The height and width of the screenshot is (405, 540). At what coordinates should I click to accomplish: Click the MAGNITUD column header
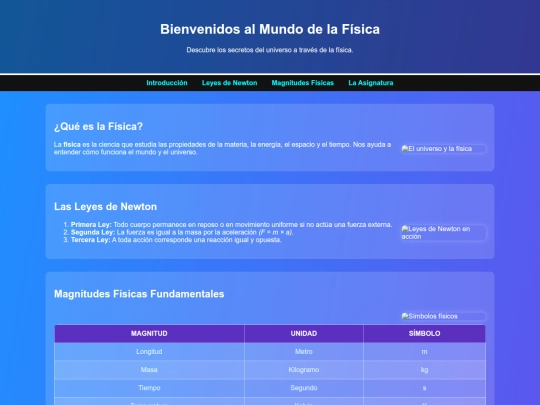(x=149, y=333)
